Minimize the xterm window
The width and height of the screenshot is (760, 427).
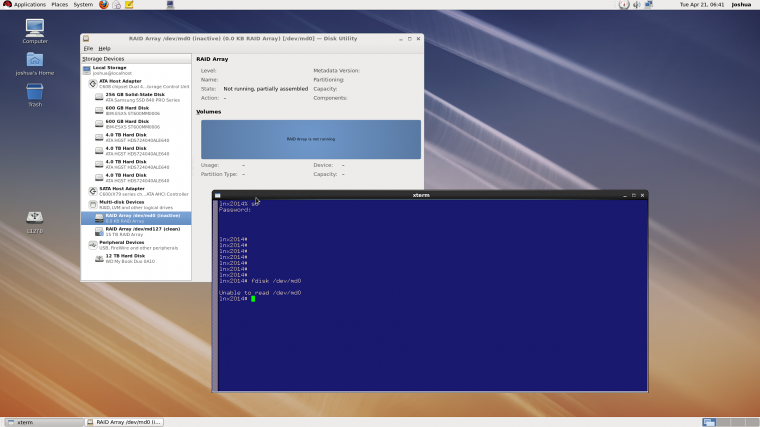tap(625, 195)
